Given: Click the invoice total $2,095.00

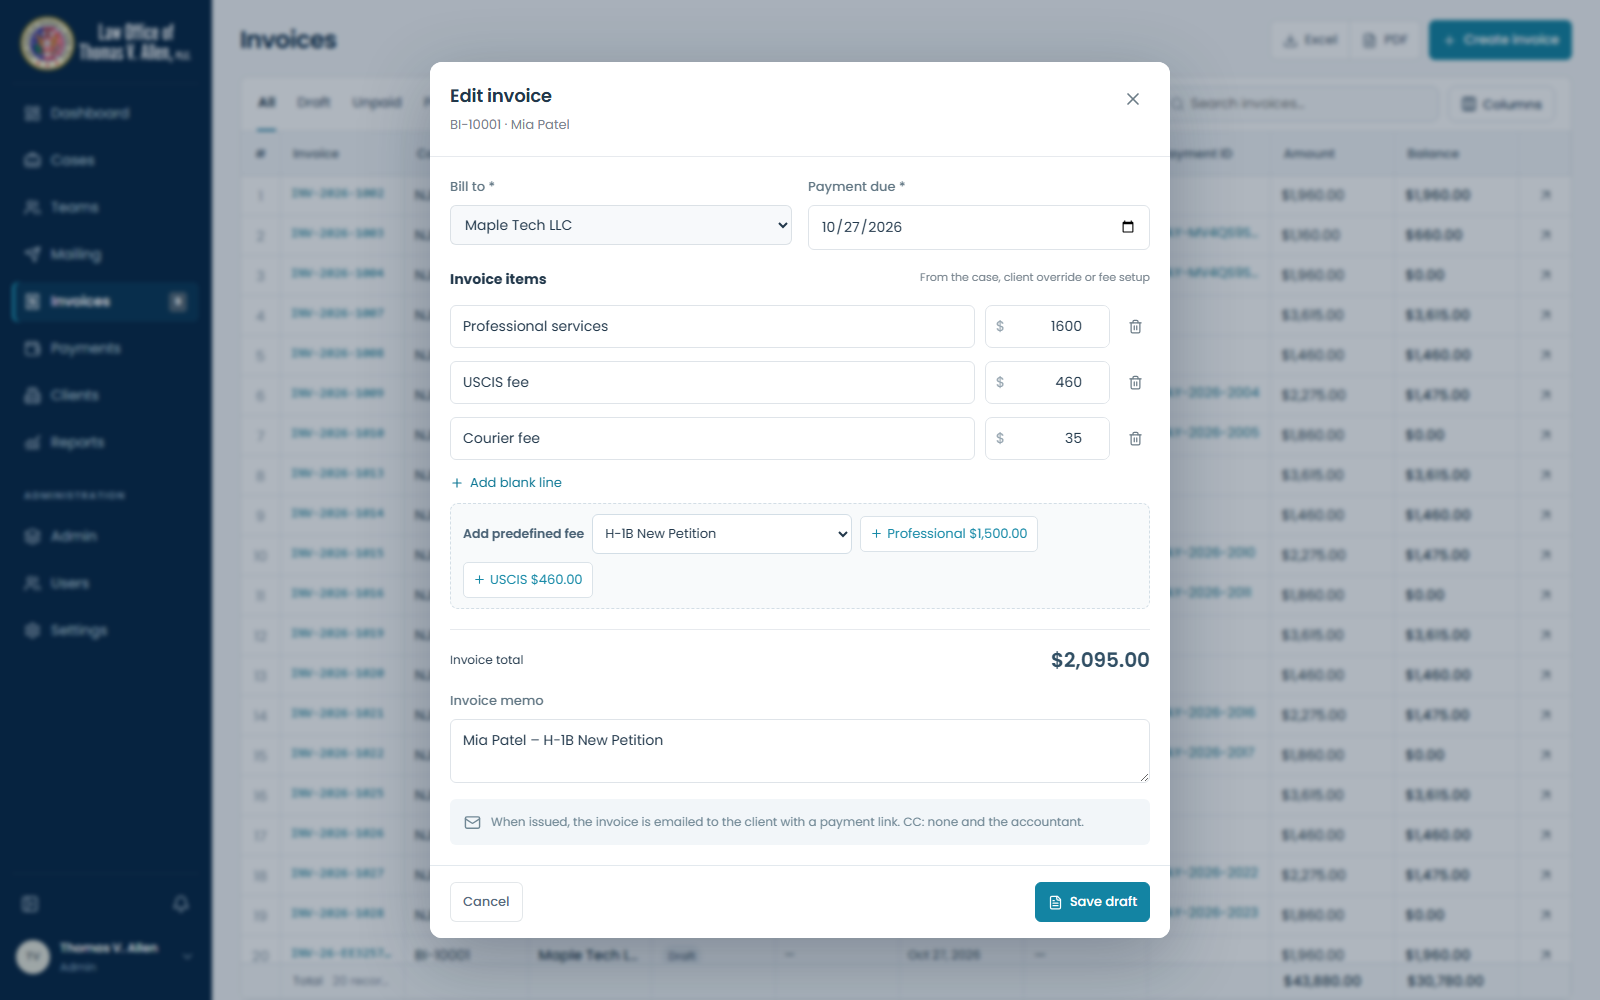Looking at the screenshot, I should [x=1100, y=660].
